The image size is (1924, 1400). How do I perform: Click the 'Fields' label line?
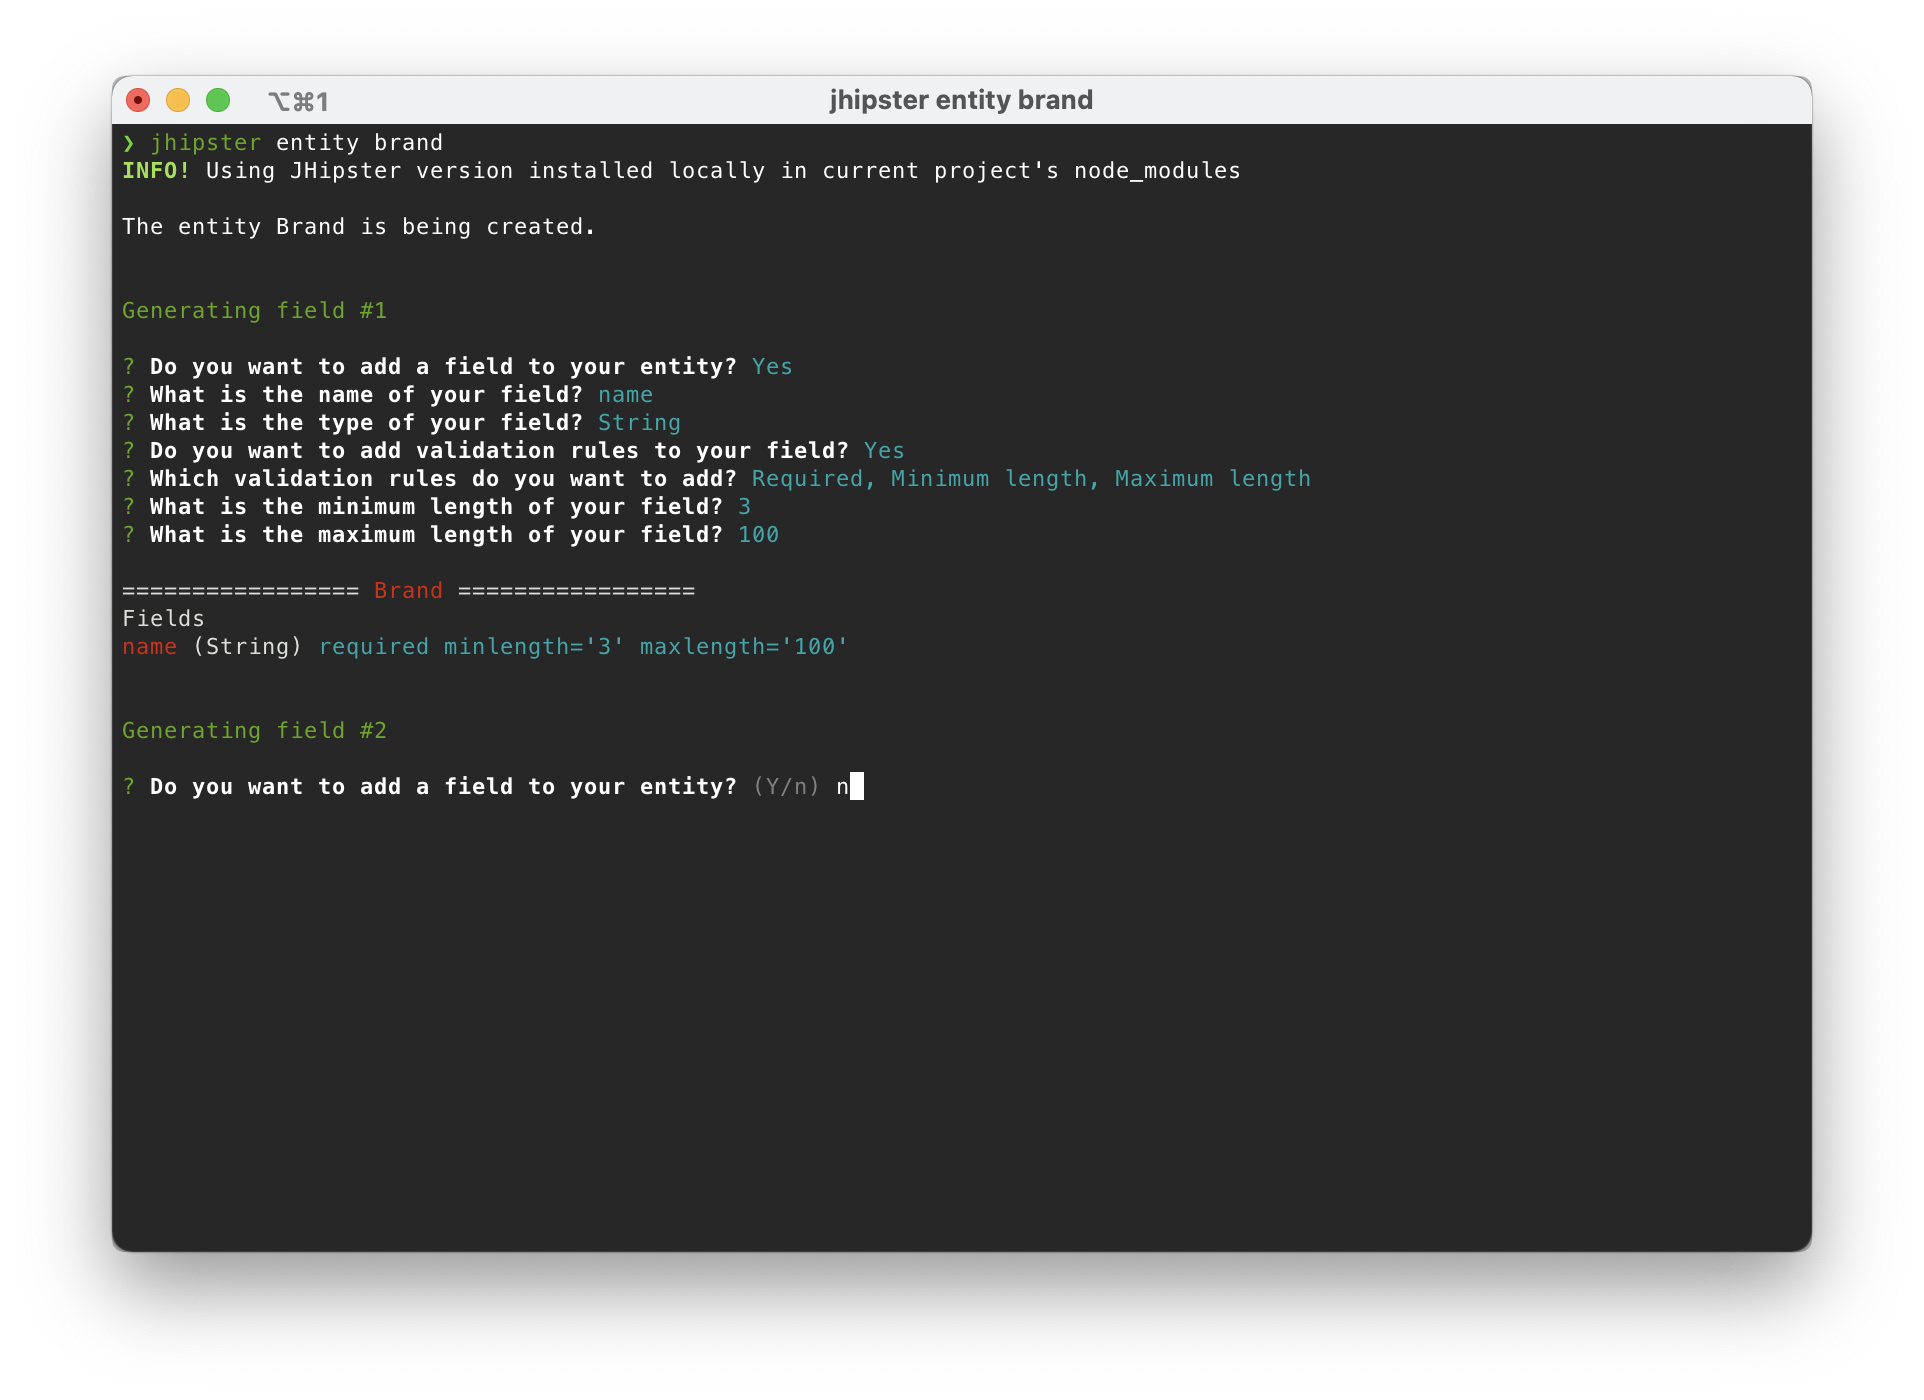pos(163,619)
